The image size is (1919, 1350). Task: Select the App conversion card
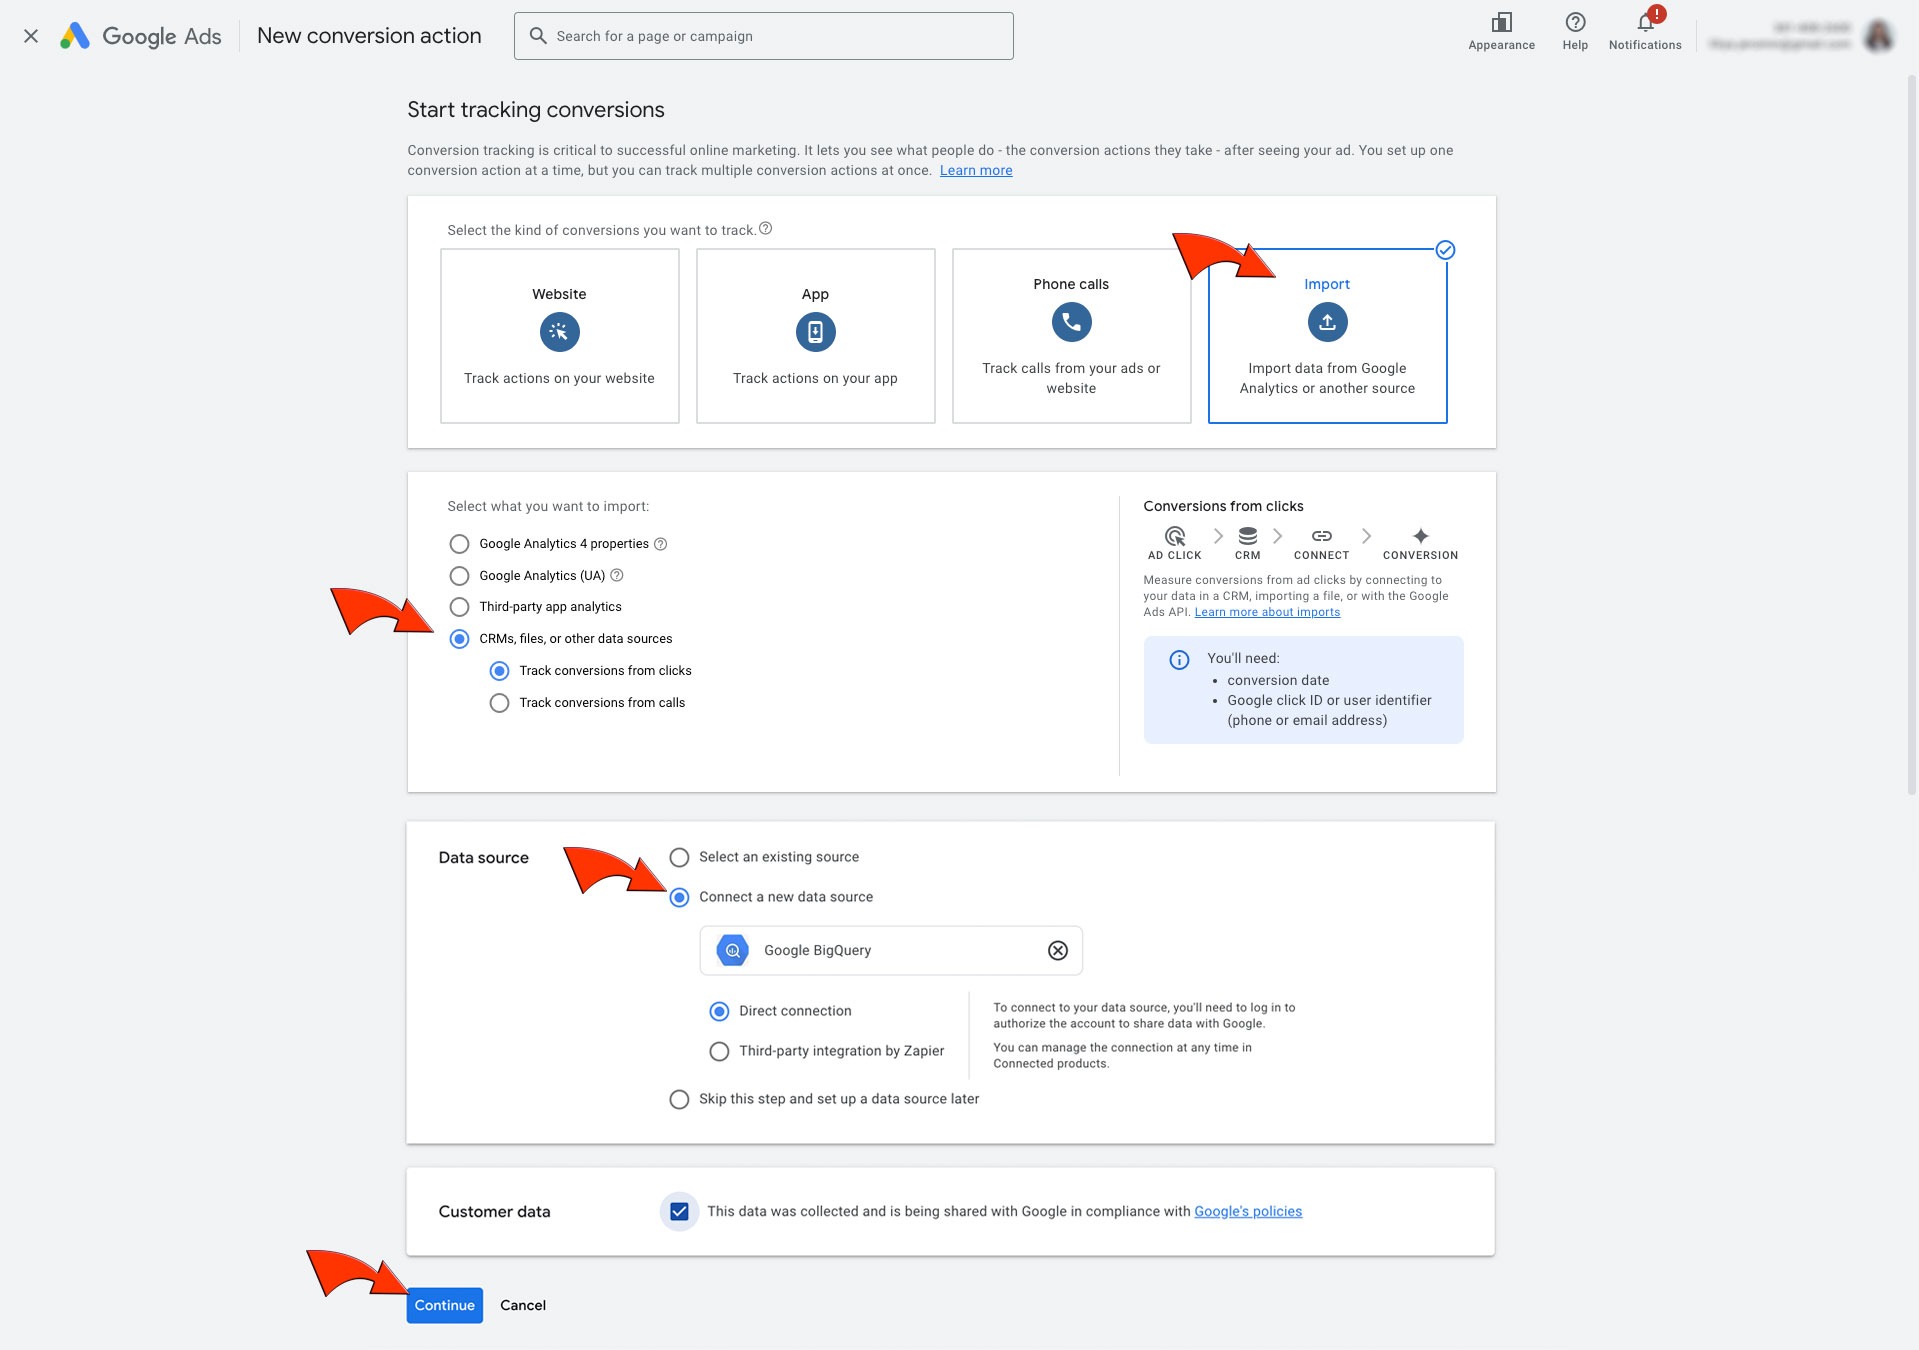click(x=815, y=336)
